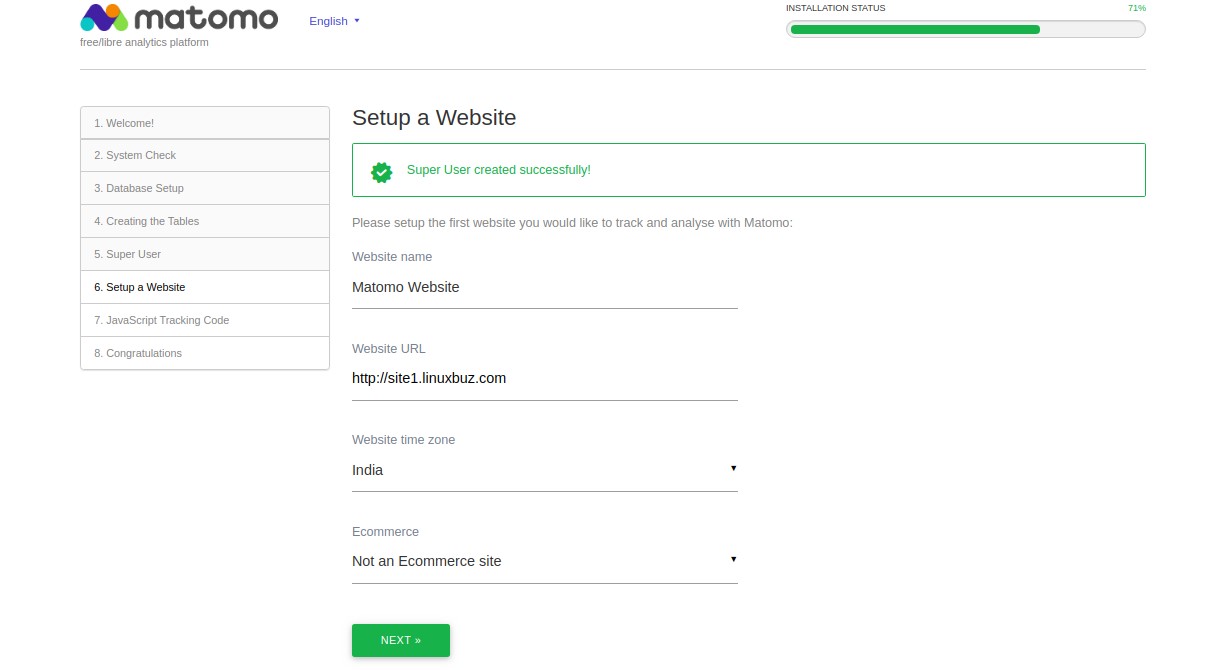Image resolution: width=1220 pixels, height=670 pixels.
Task: Click the Ecommerce field label
Action: pos(385,532)
